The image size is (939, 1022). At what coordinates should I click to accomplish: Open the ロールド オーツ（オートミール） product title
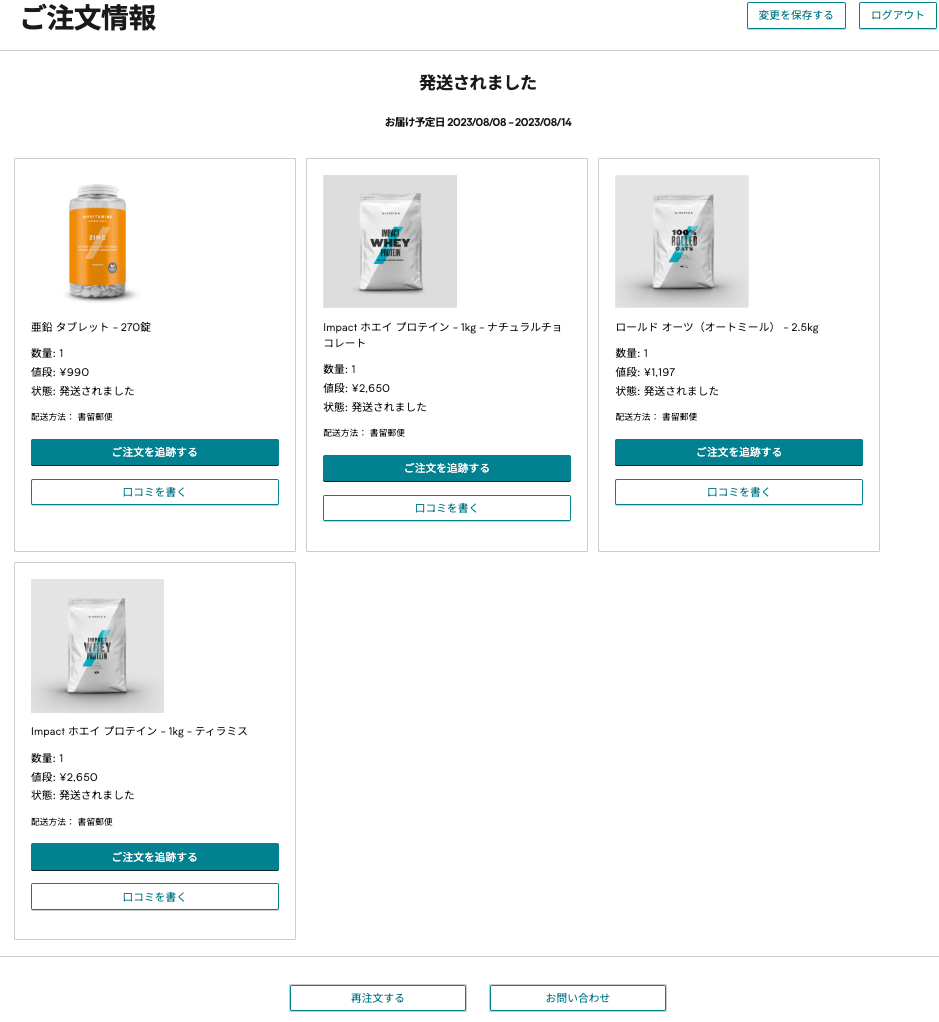(717, 327)
